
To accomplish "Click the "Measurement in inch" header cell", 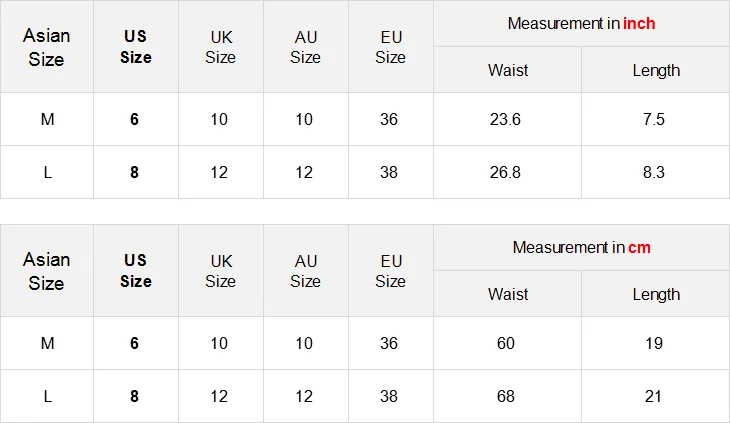I will tap(581, 23).
